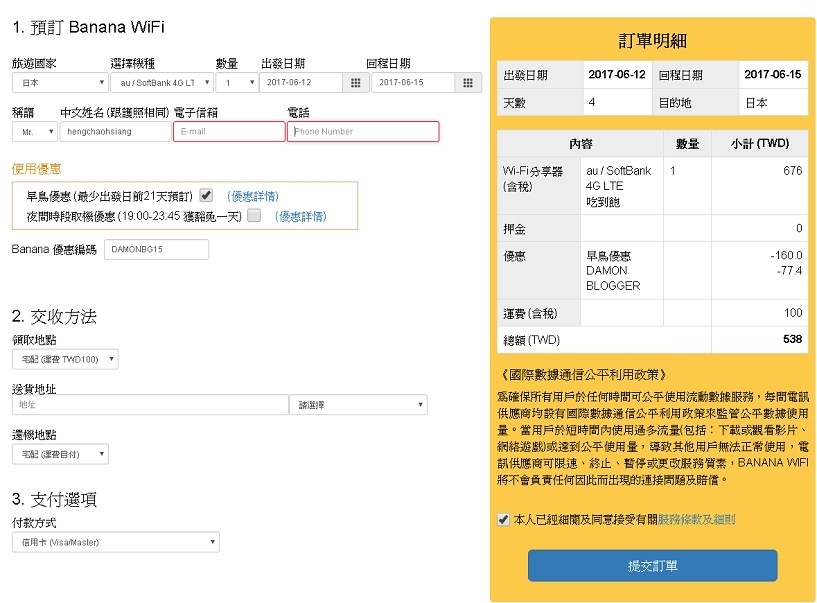
Task: Select the 押金 deposit row label
Action: pos(514,229)
